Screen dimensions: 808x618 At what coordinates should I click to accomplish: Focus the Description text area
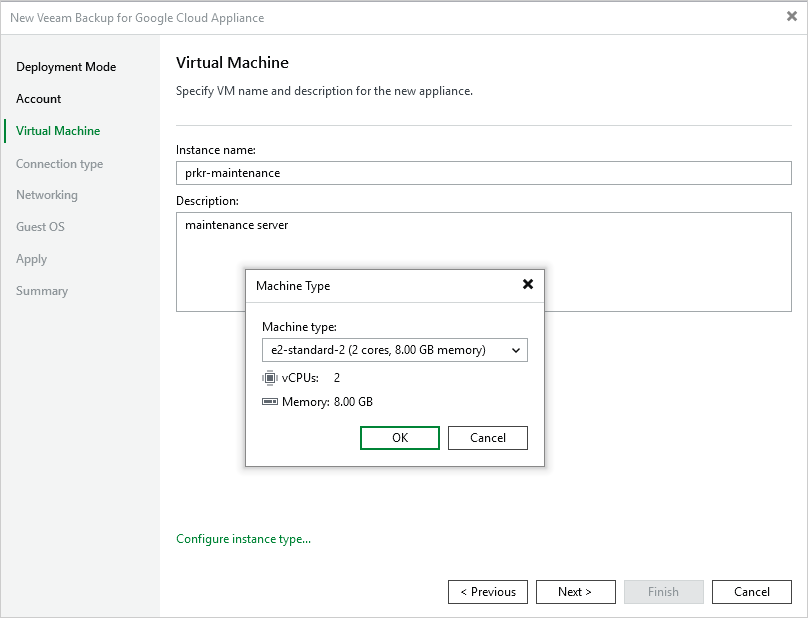click(484, 262)
